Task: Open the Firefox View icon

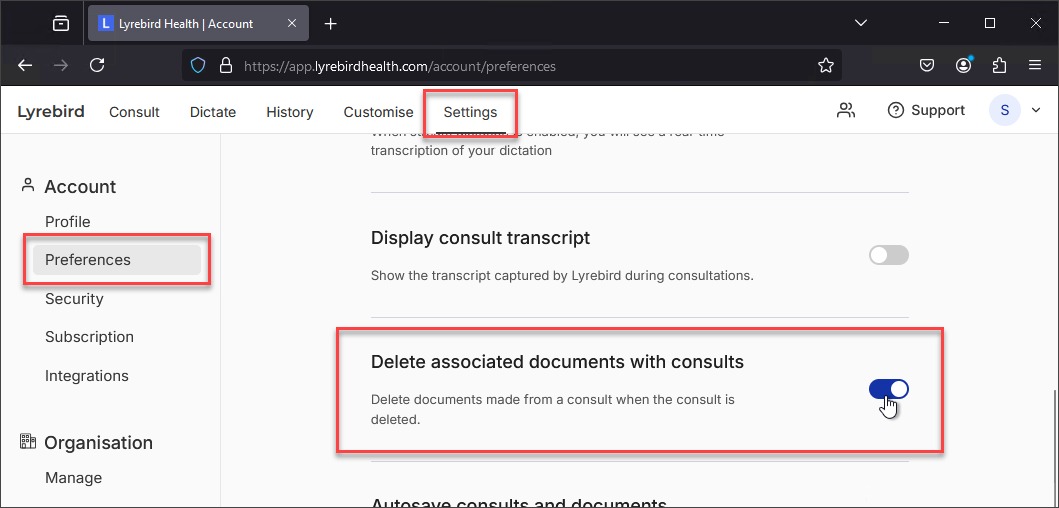Action: (61, 24)
